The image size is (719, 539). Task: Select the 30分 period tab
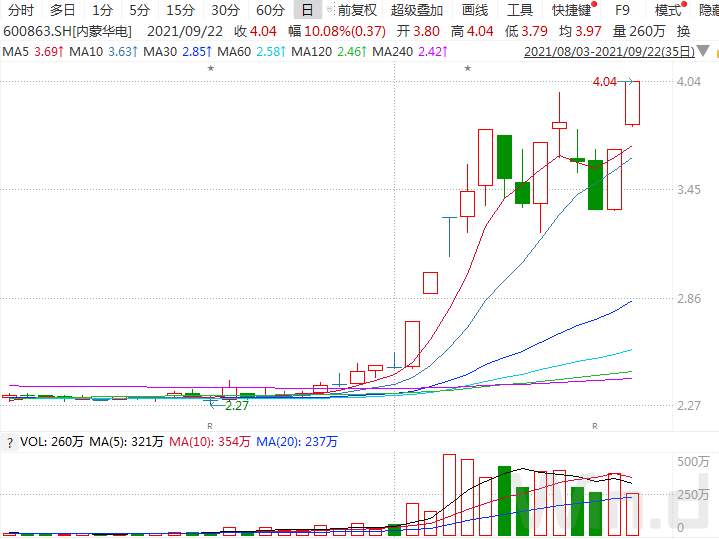[x=225, y=10]
